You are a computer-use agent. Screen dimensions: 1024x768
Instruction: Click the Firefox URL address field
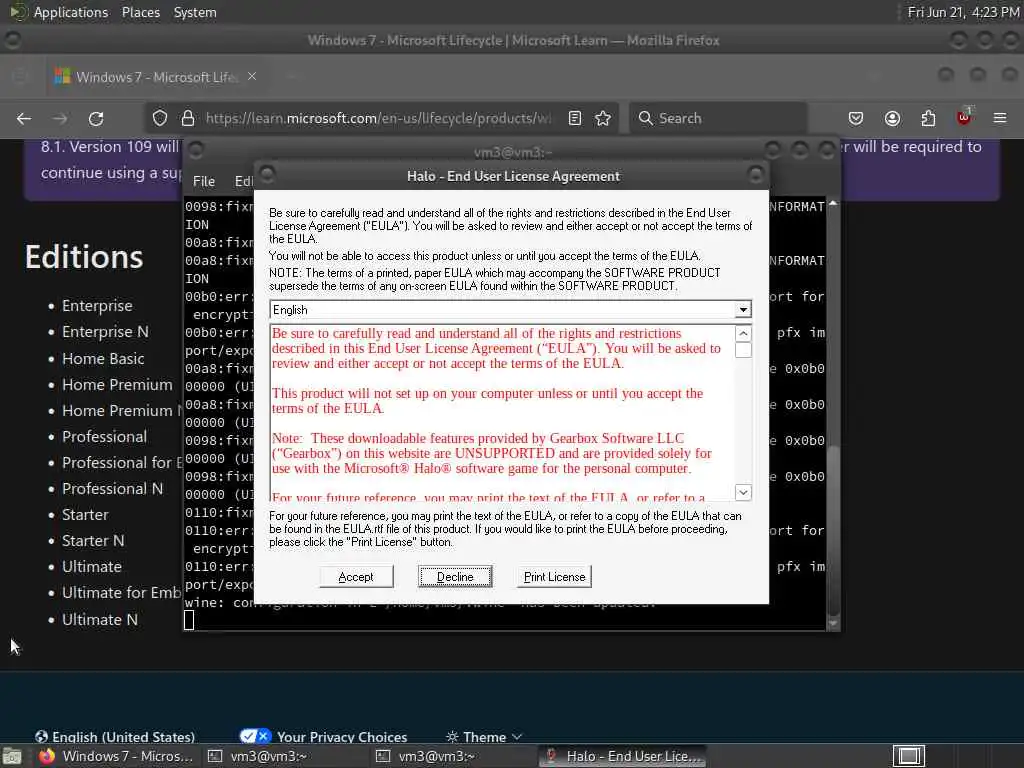[x=379, y=118]
